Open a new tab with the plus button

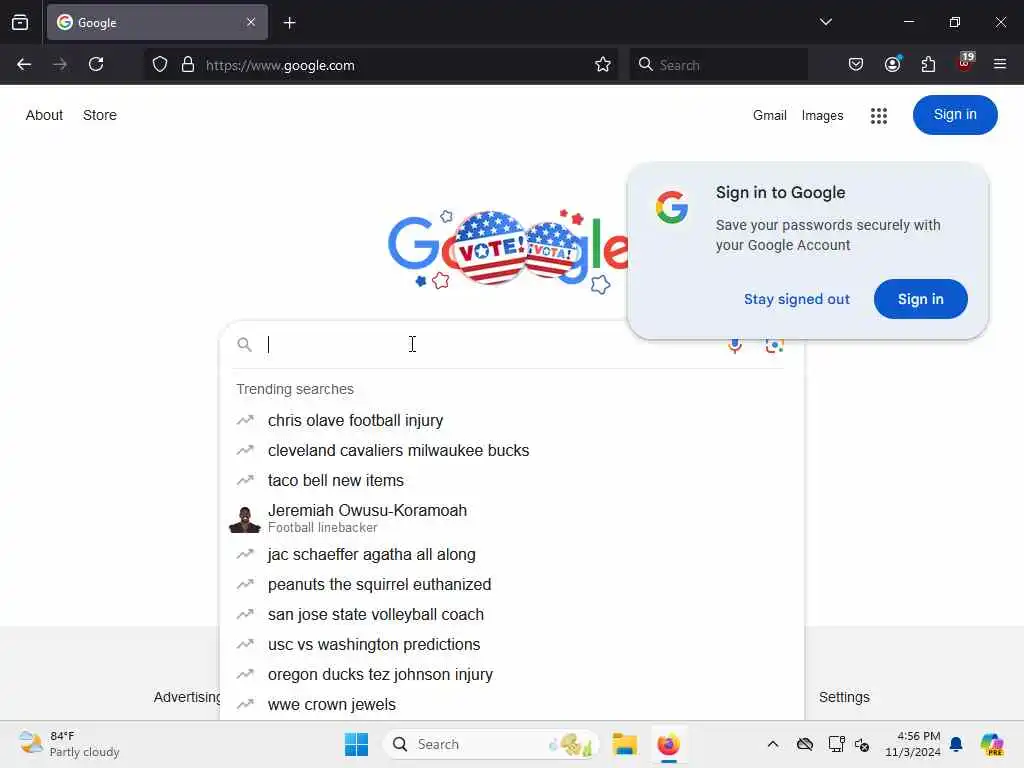(x=290, y=23)
